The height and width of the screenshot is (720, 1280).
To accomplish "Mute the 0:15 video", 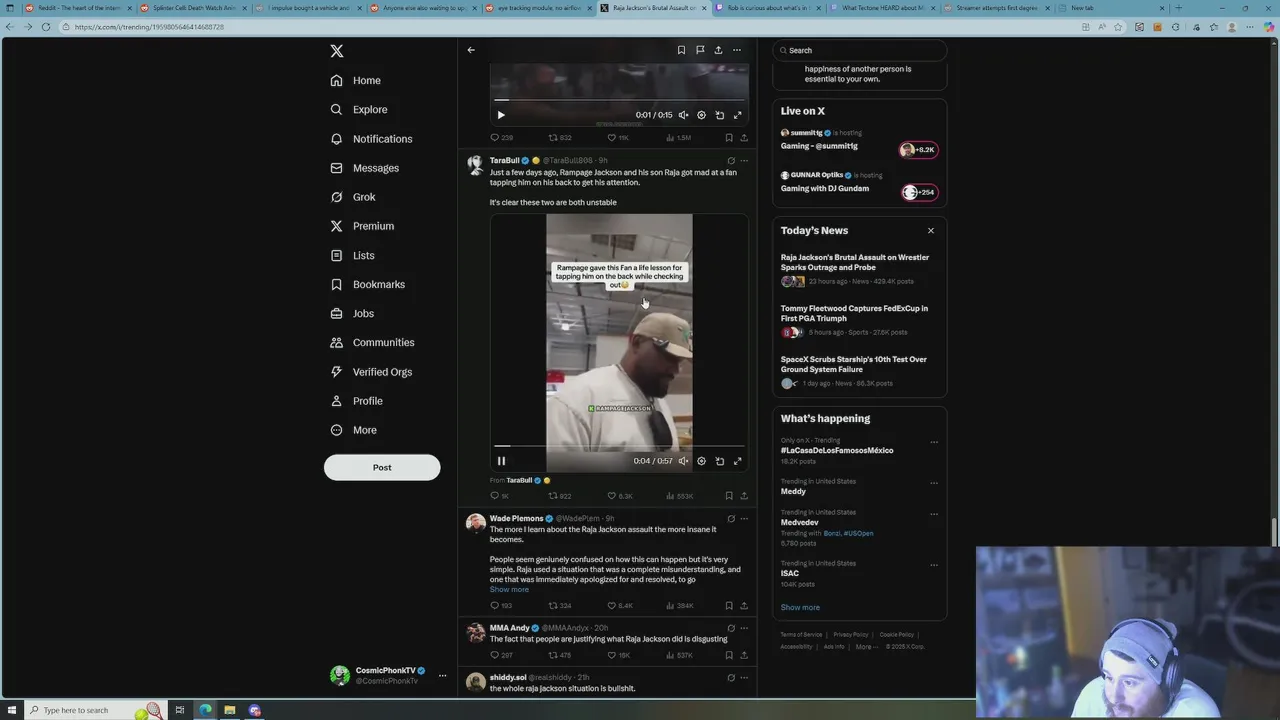I will pos(683,115).
